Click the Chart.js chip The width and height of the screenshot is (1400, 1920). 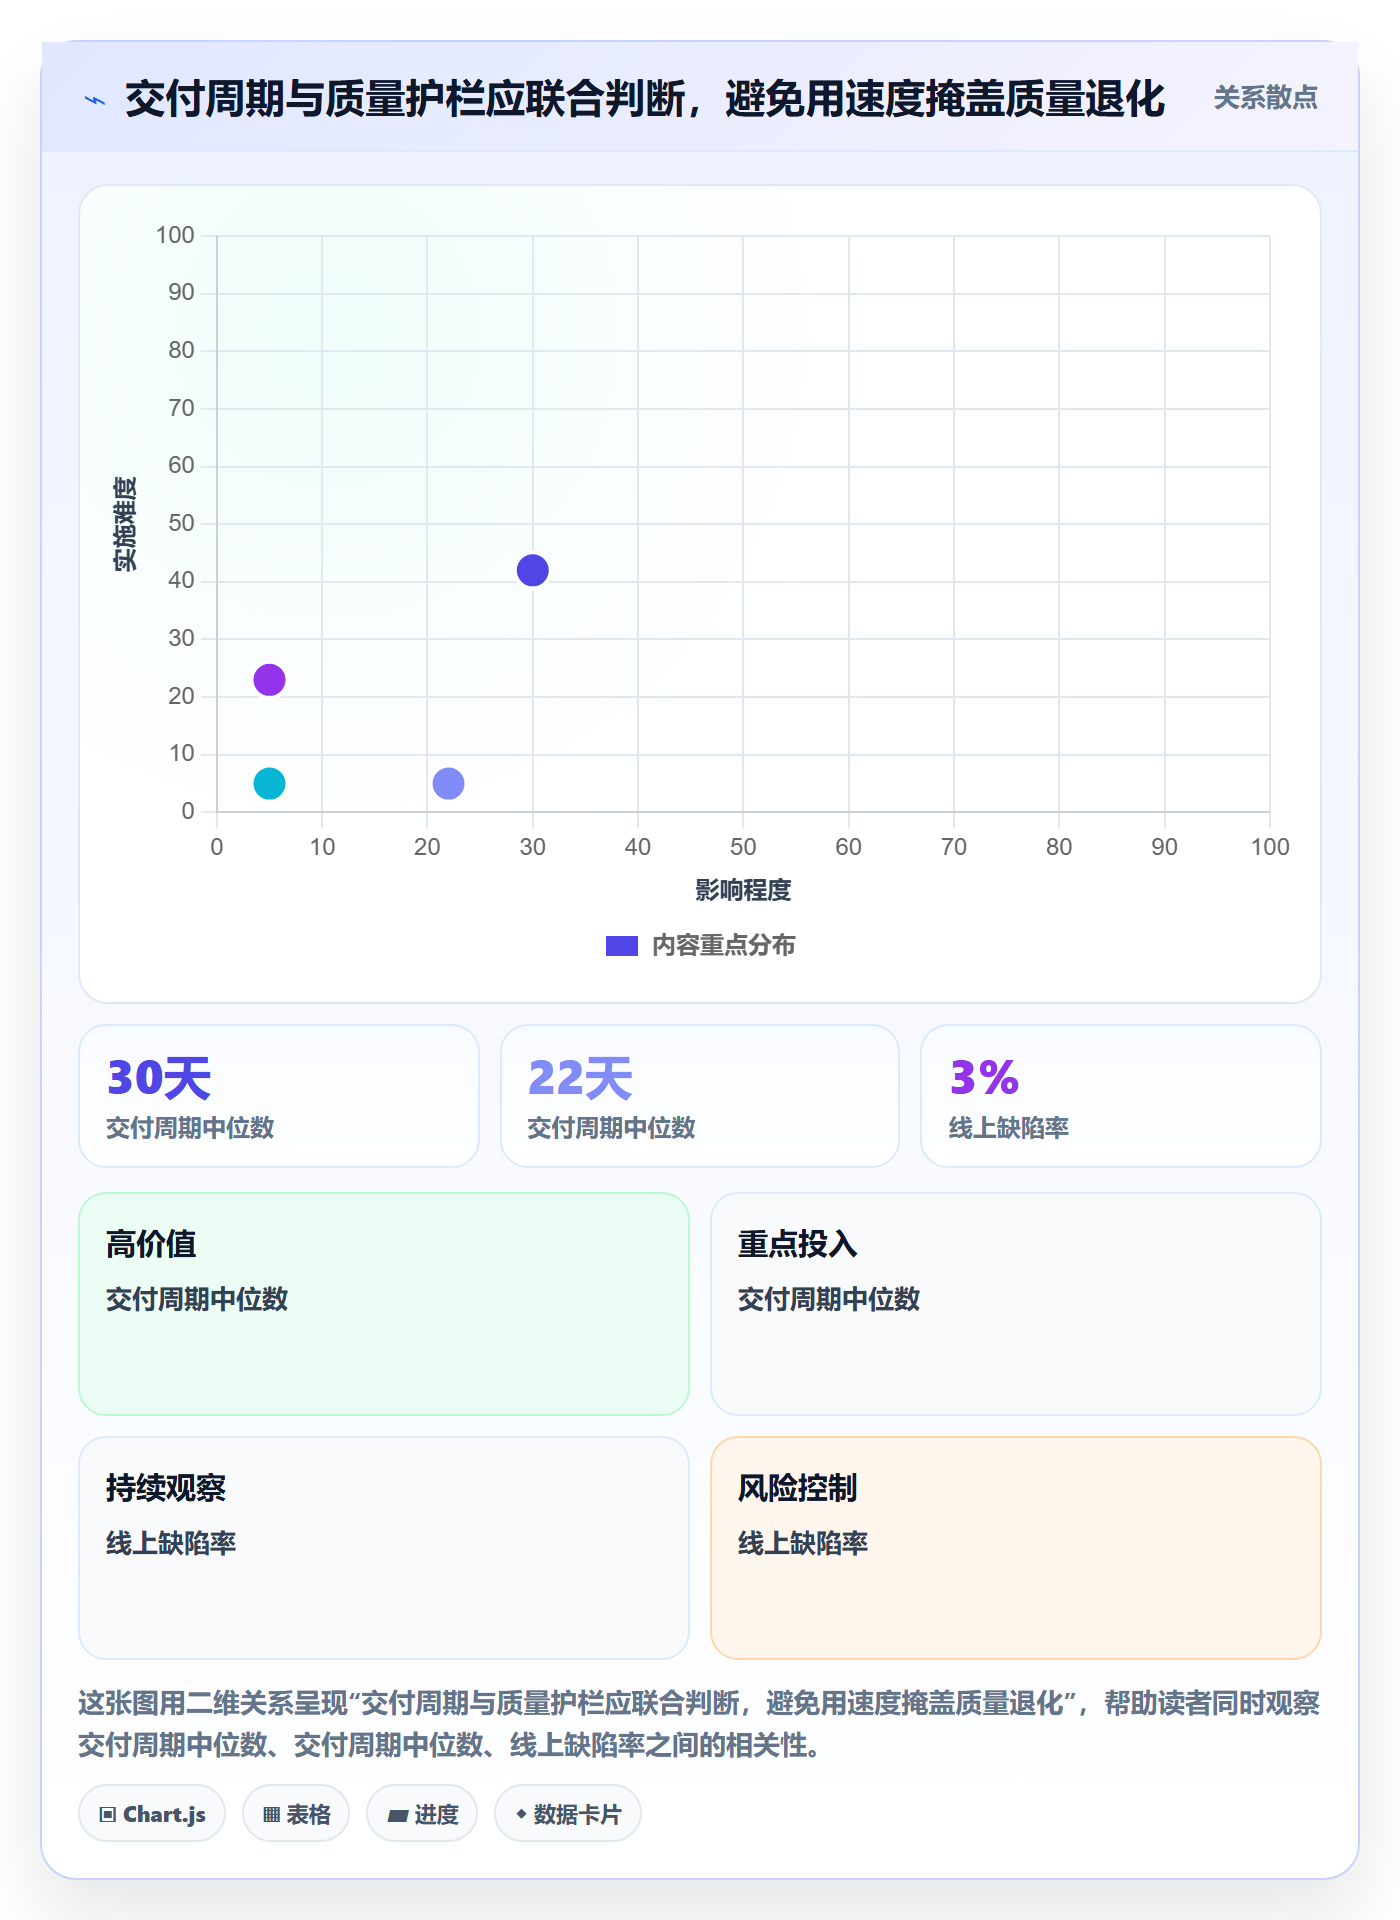152,1814
